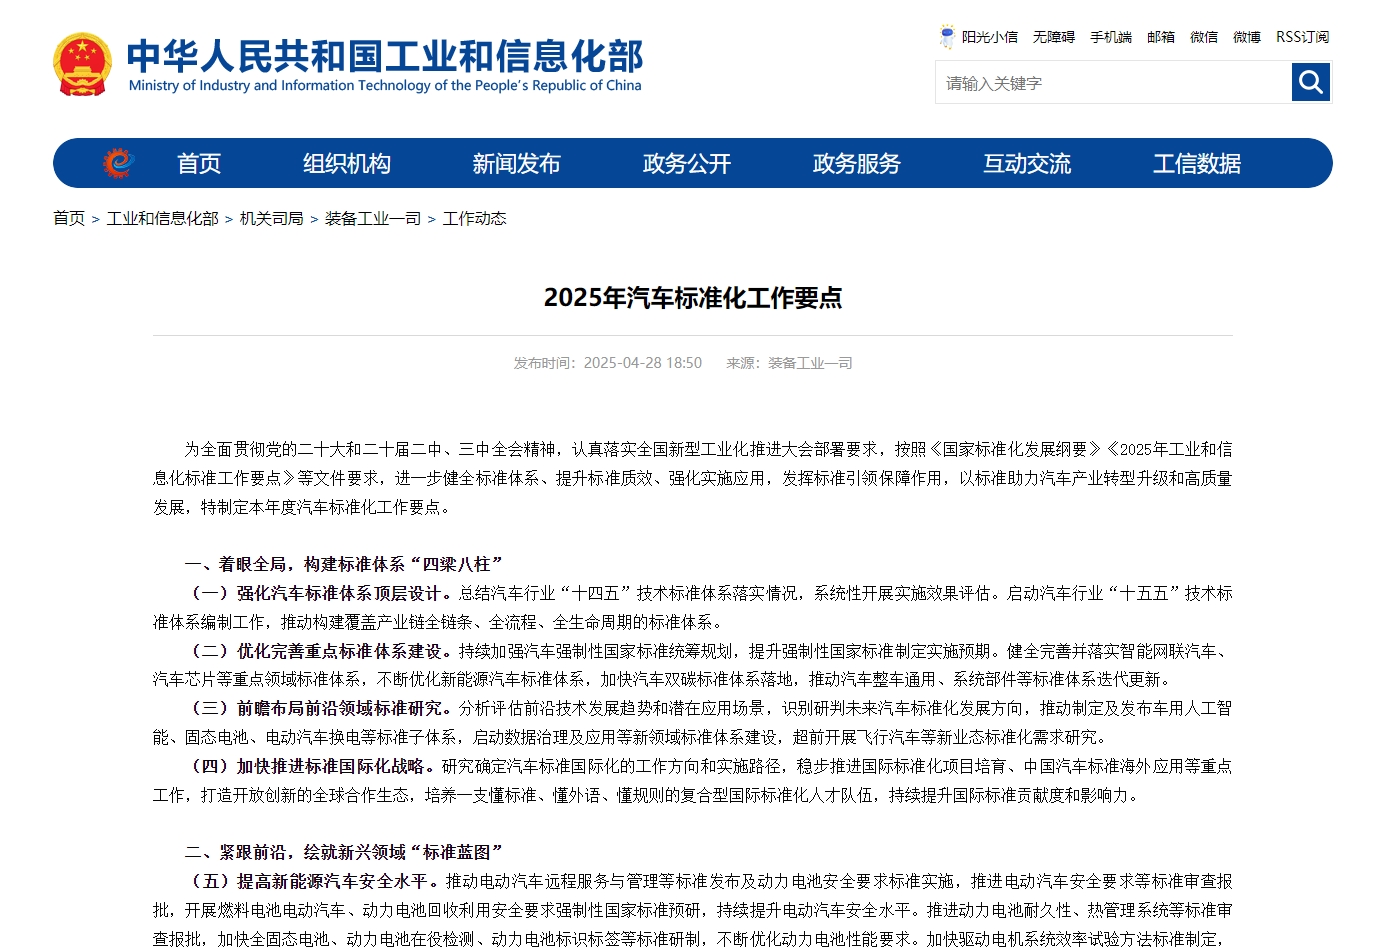Click the keyword search input field
Viewport: 1384px width, 948px height.
1113,82
